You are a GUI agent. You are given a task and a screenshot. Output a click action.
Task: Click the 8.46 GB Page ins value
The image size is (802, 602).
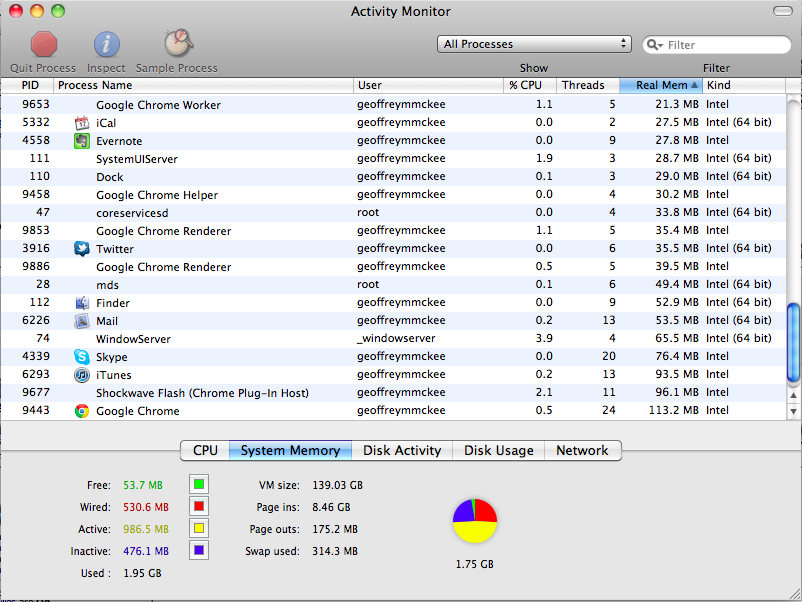tap(331, 507)
